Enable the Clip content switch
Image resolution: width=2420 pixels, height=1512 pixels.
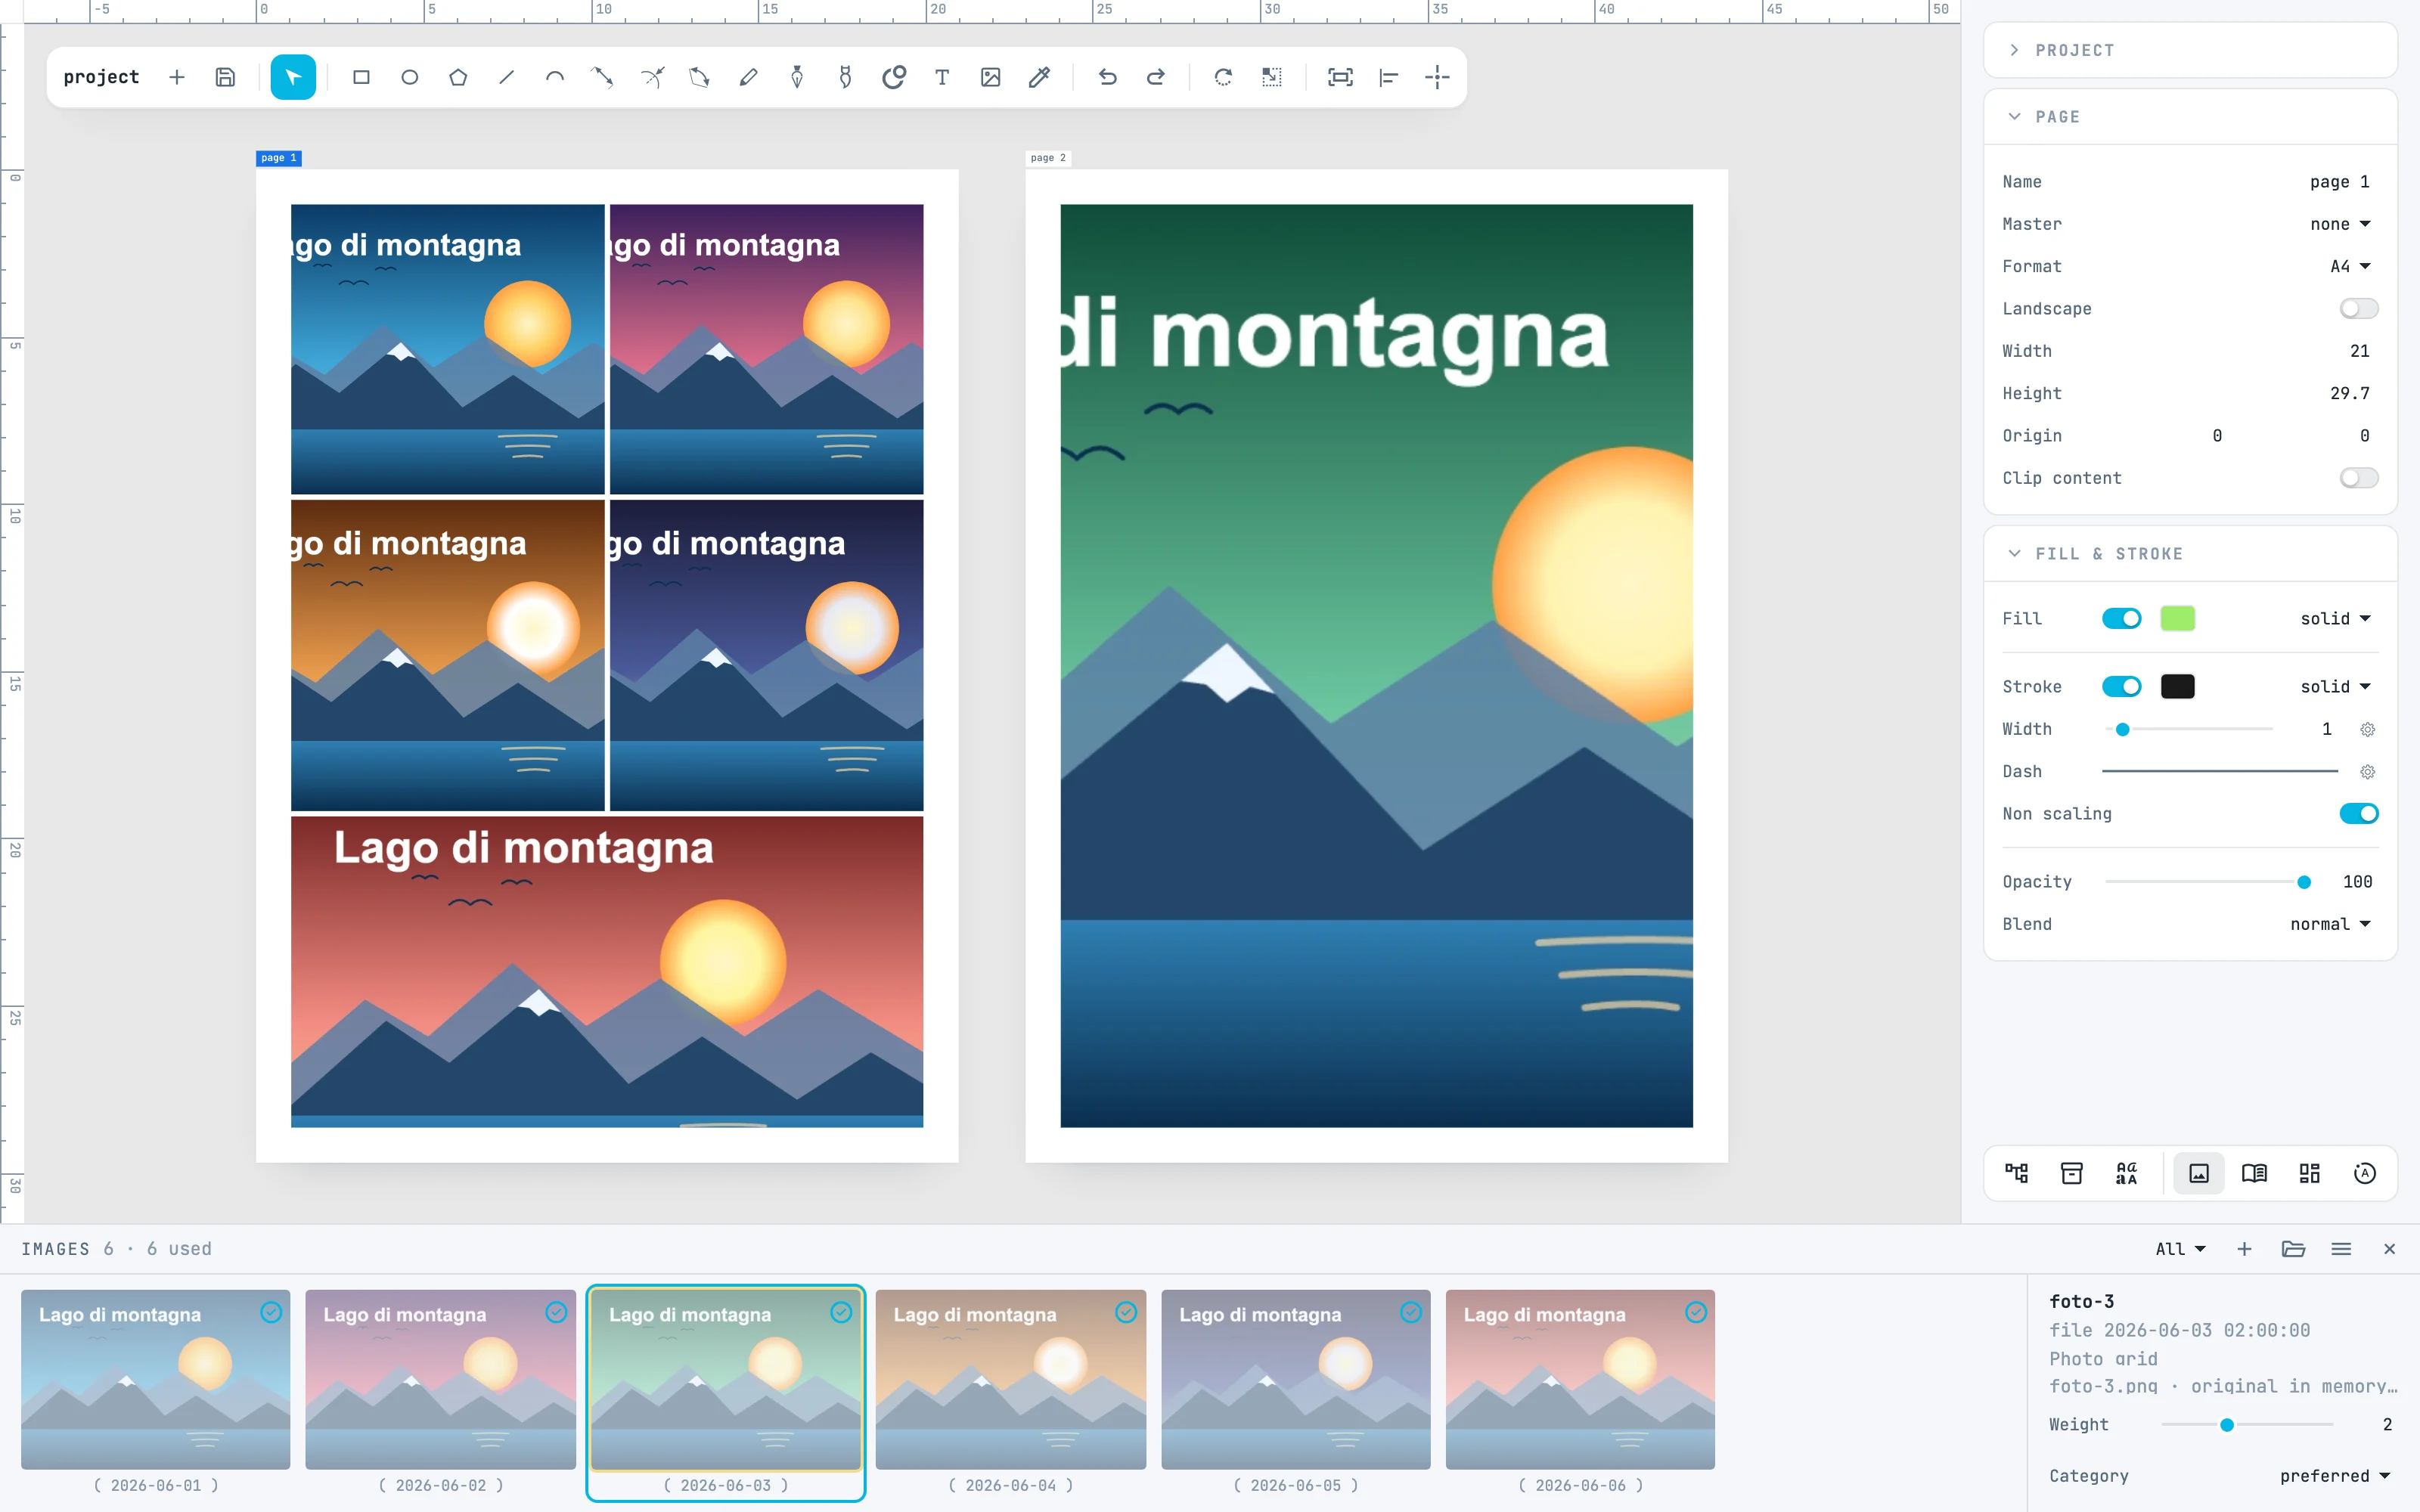(x=2358, y=478)
